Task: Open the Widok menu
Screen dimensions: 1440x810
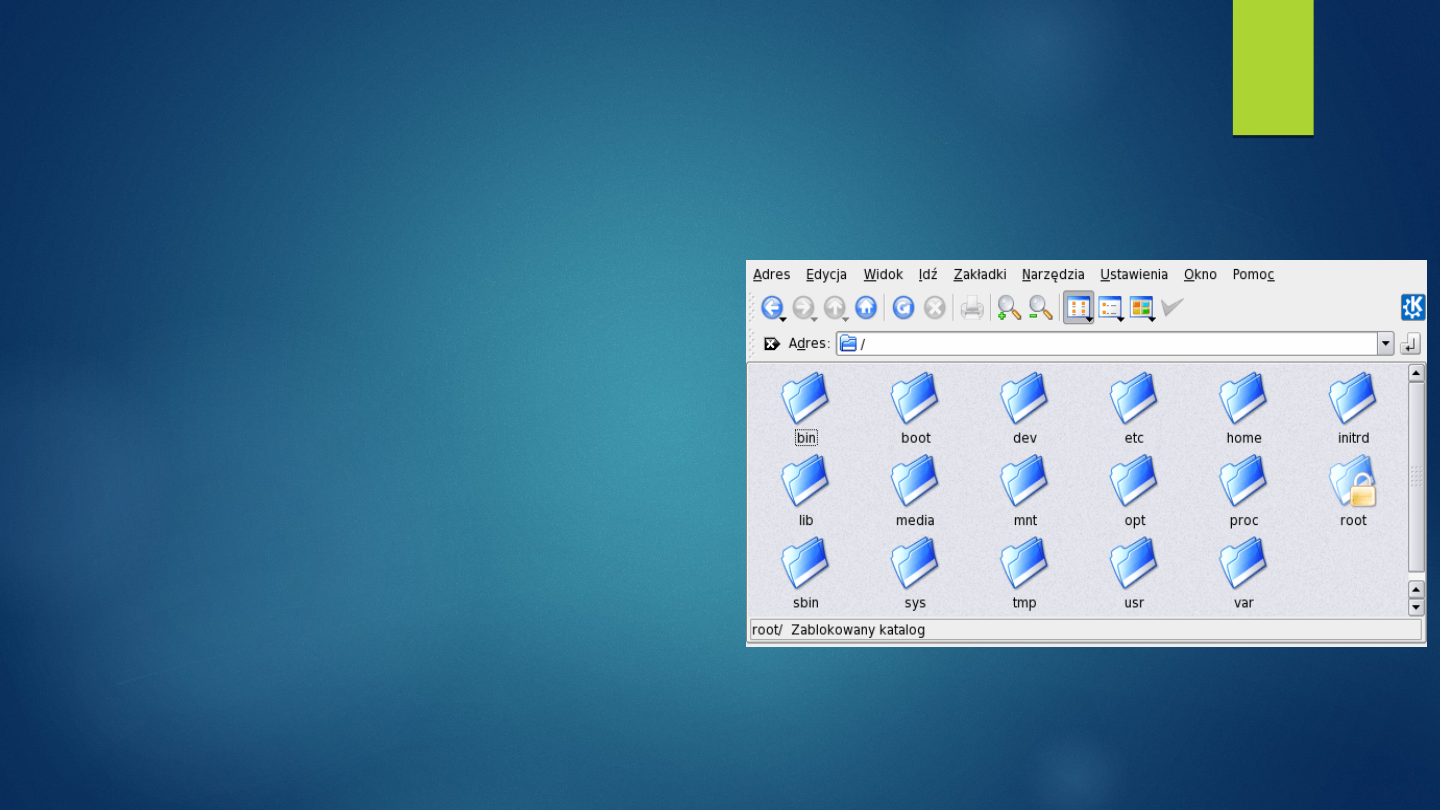Action: coord(883,274)
